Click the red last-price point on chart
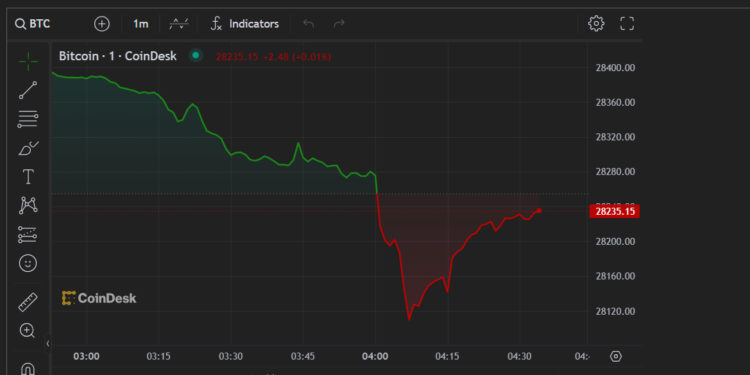 point(539,211)
